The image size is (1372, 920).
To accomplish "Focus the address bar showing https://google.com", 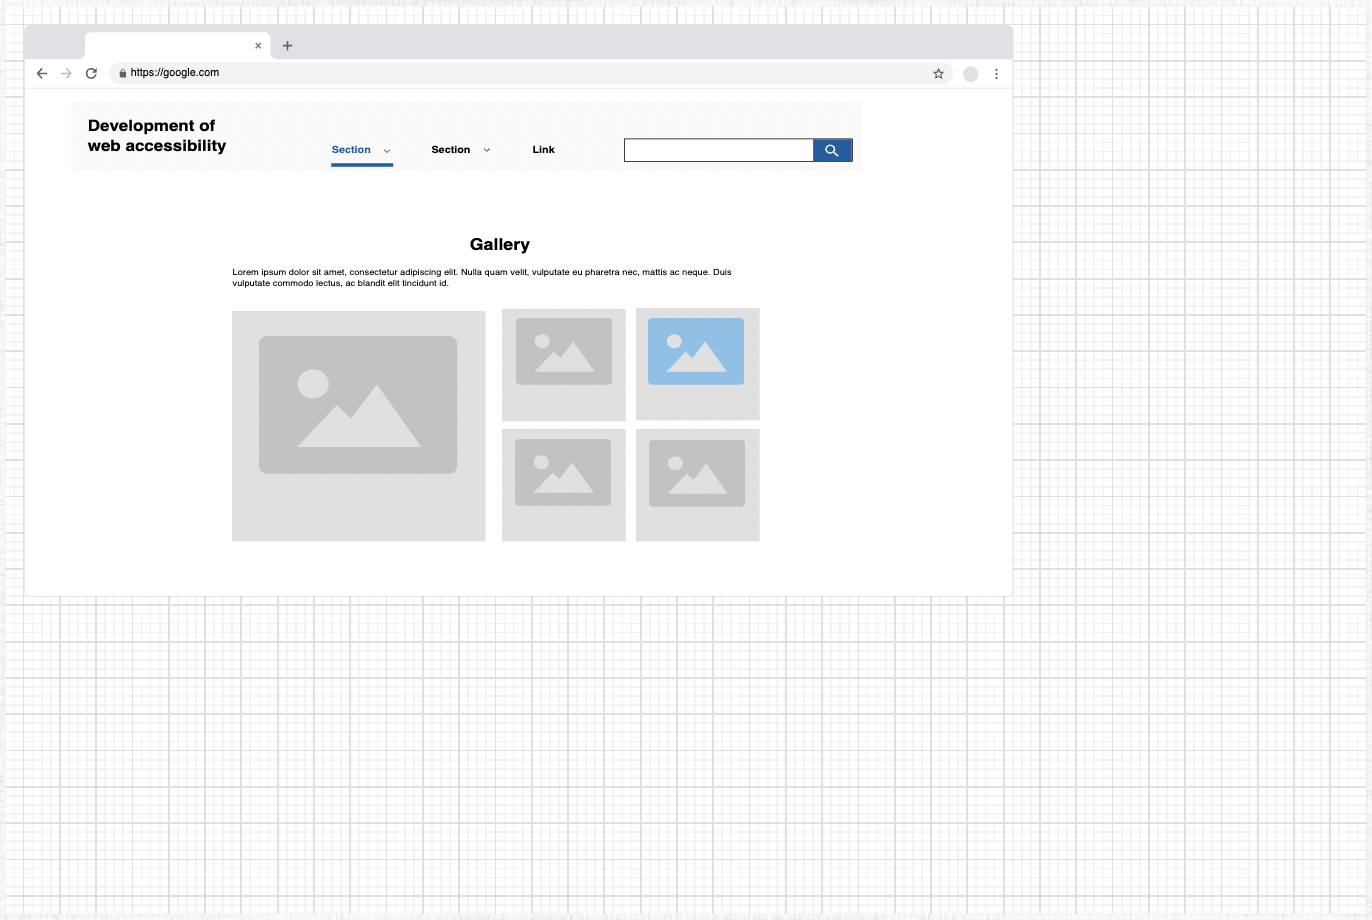I will pyautogui.click(x=500, y=73).
